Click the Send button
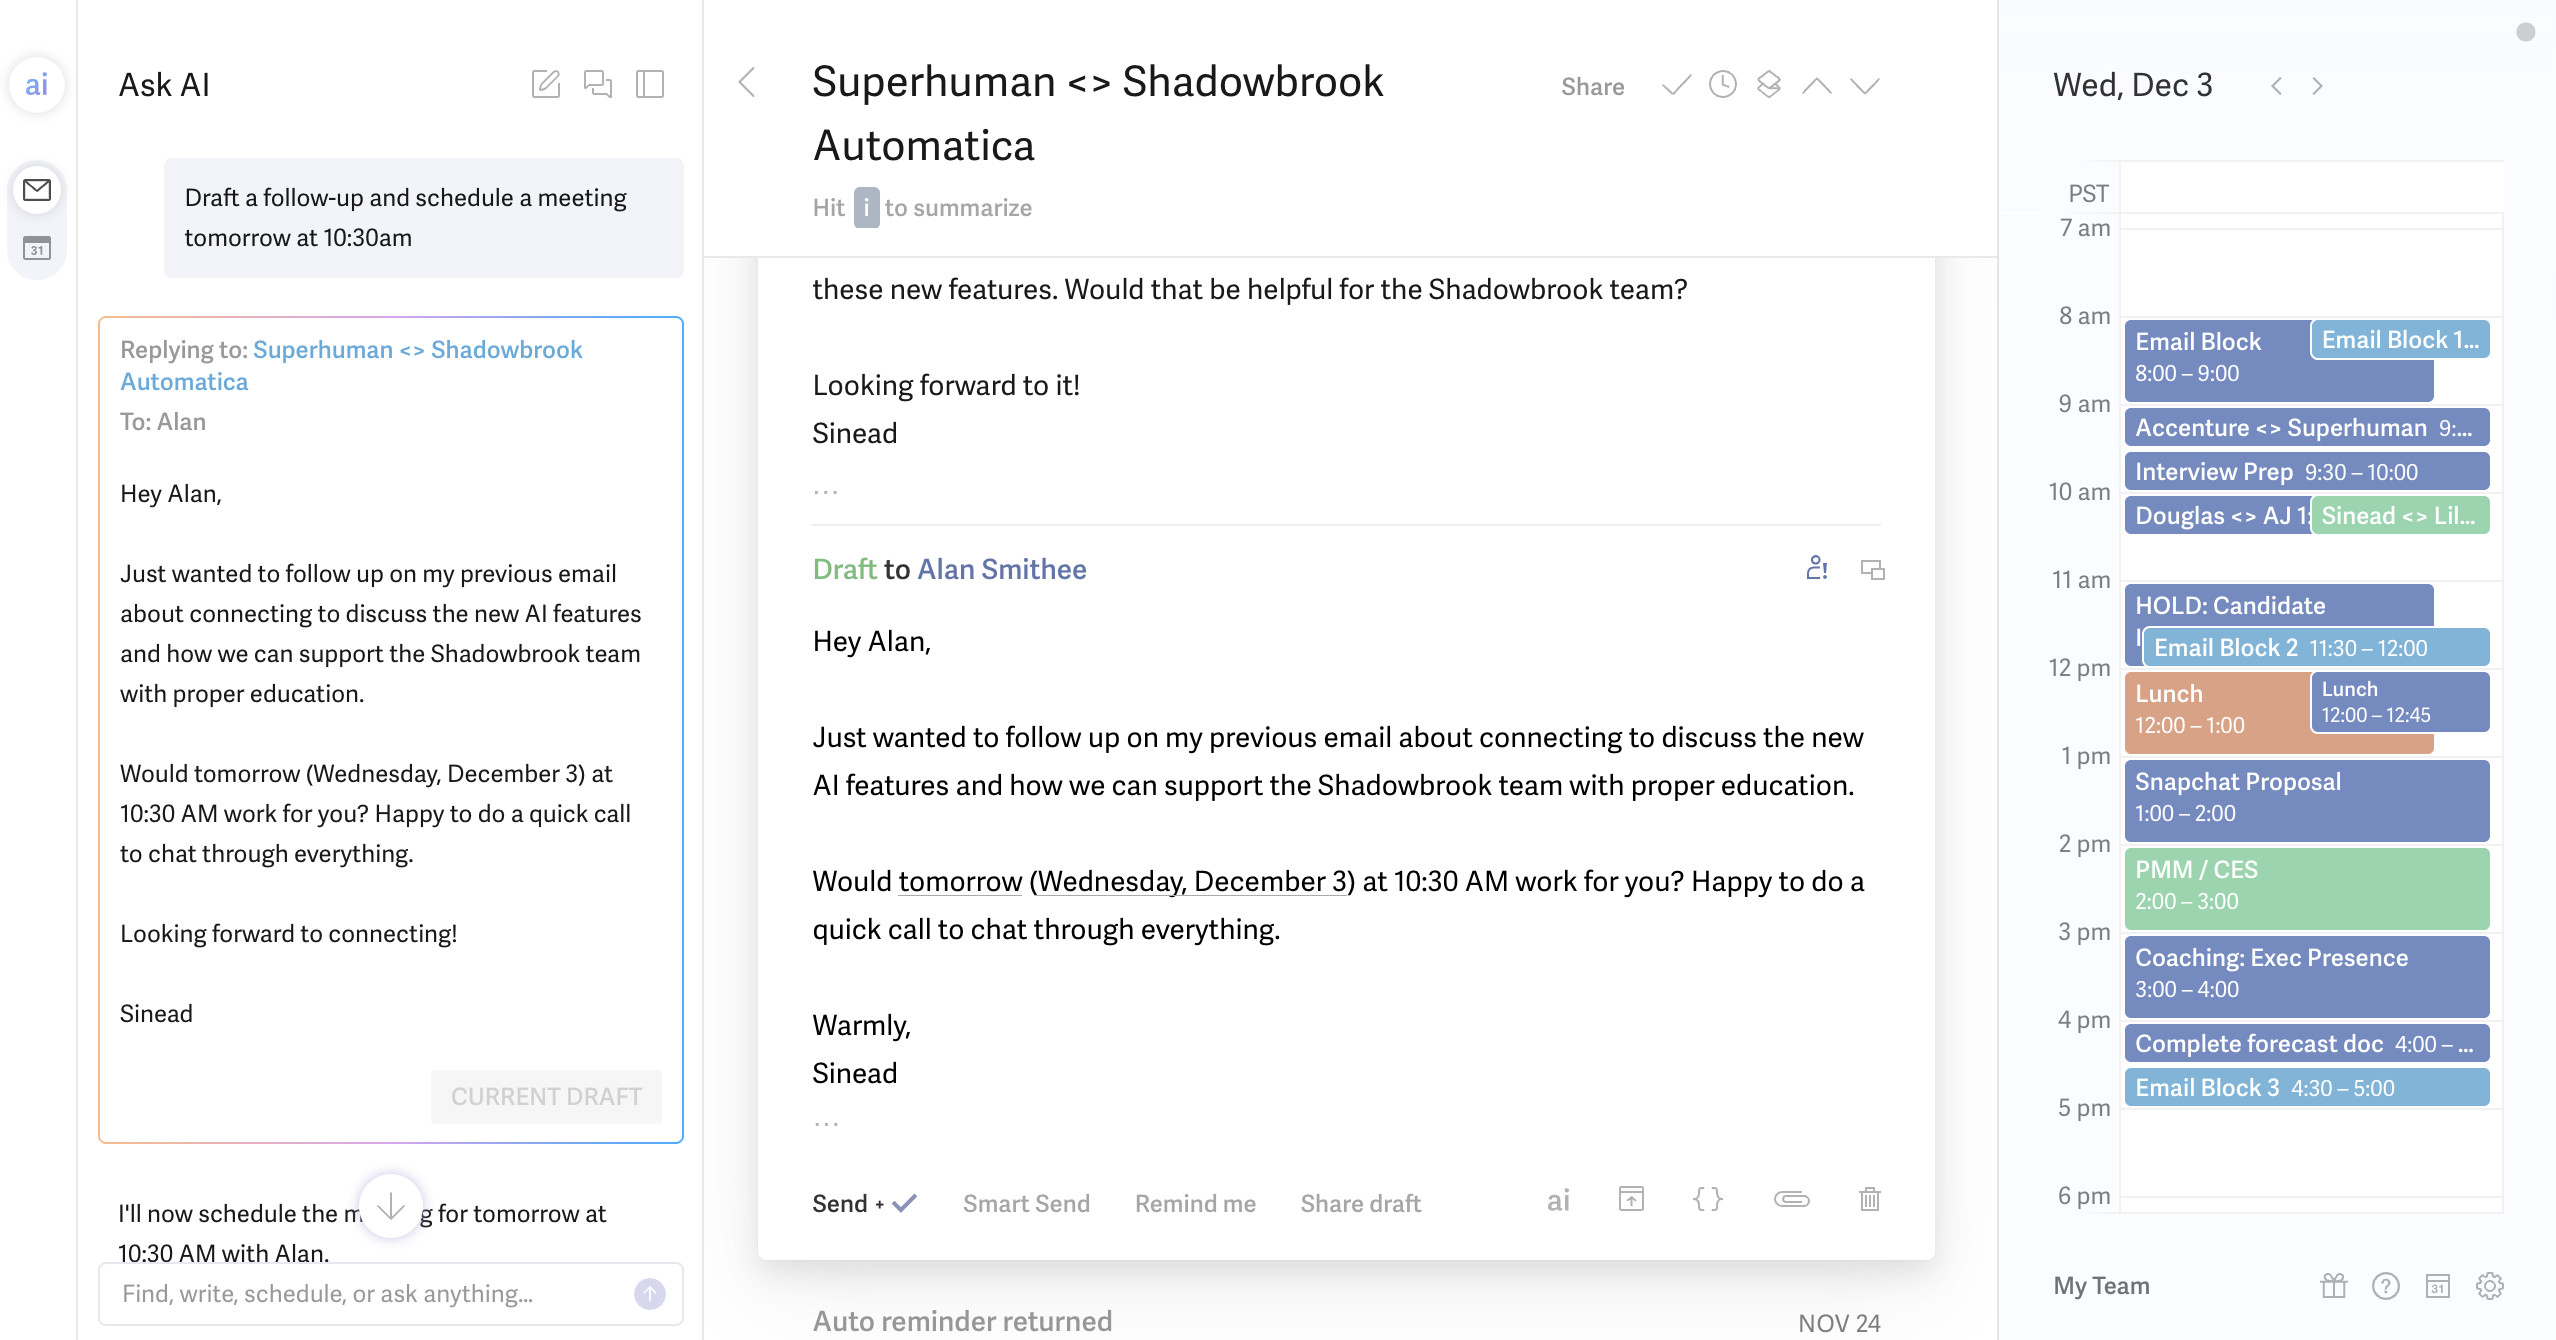 840,1203
